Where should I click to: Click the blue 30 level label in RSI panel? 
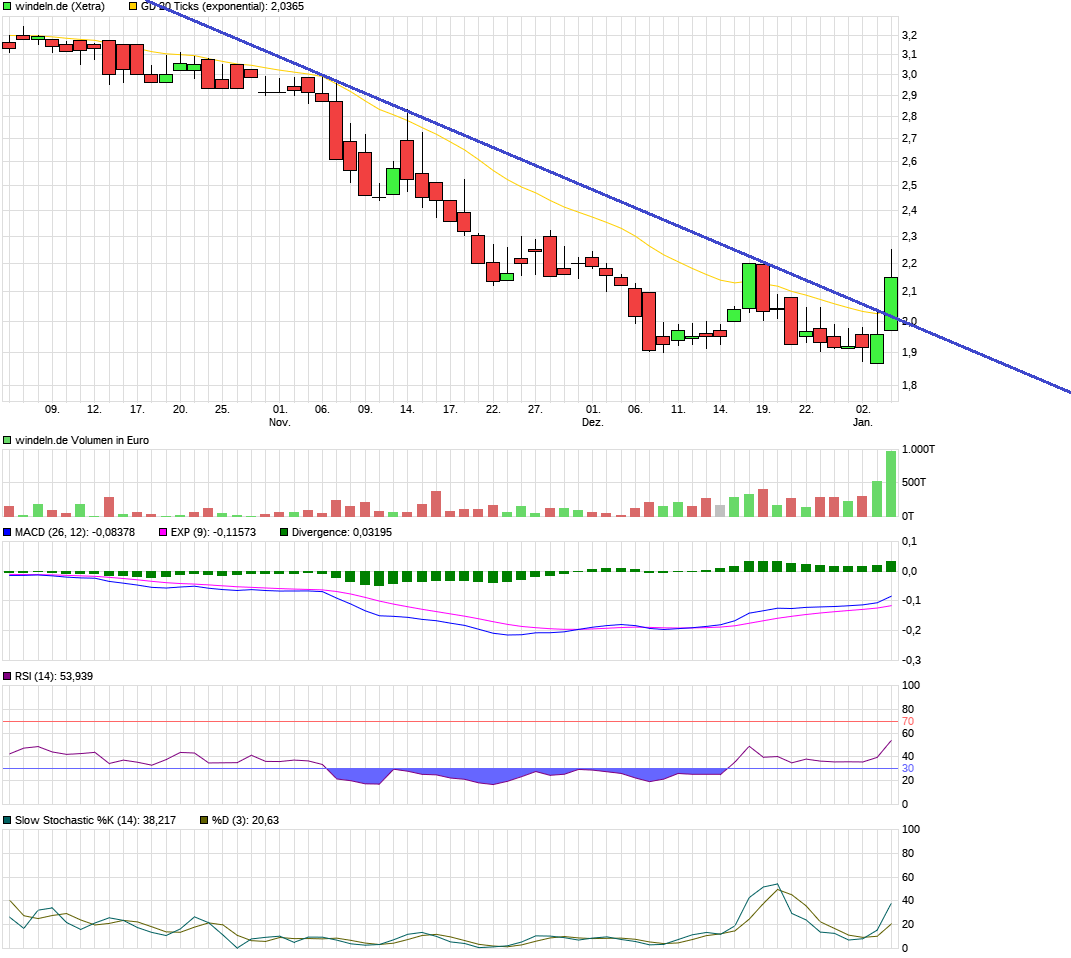pos(908,768)
